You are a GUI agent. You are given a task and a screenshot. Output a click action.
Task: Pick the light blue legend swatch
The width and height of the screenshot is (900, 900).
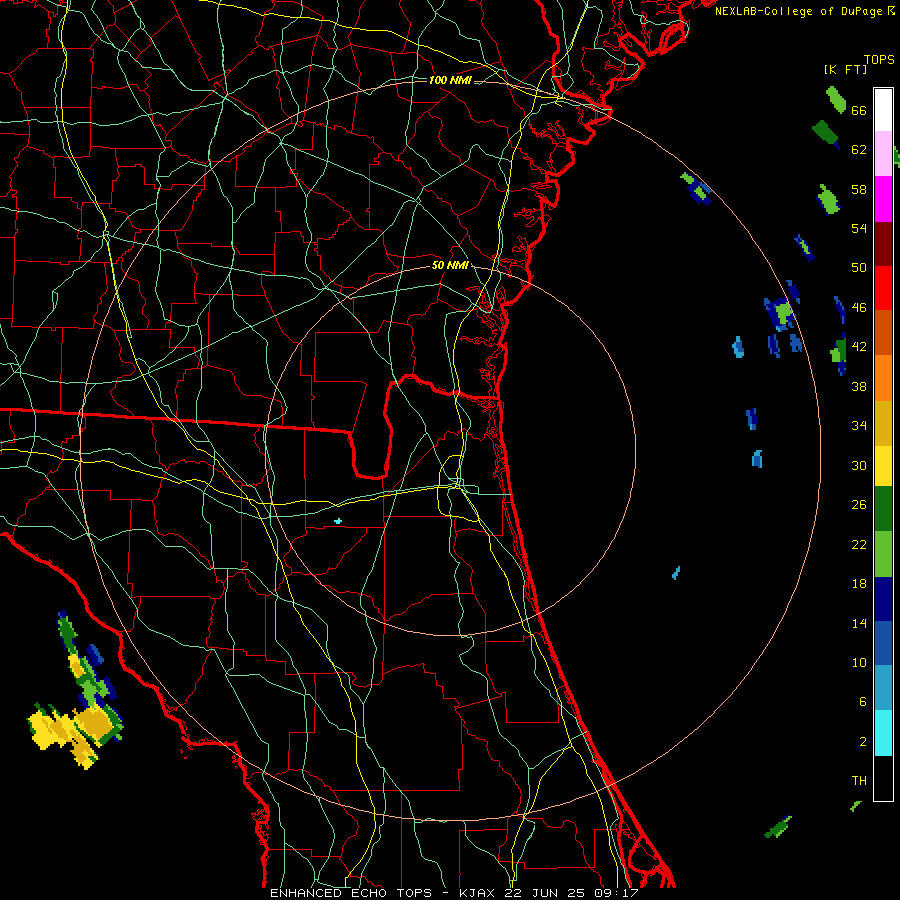[883, 688]
